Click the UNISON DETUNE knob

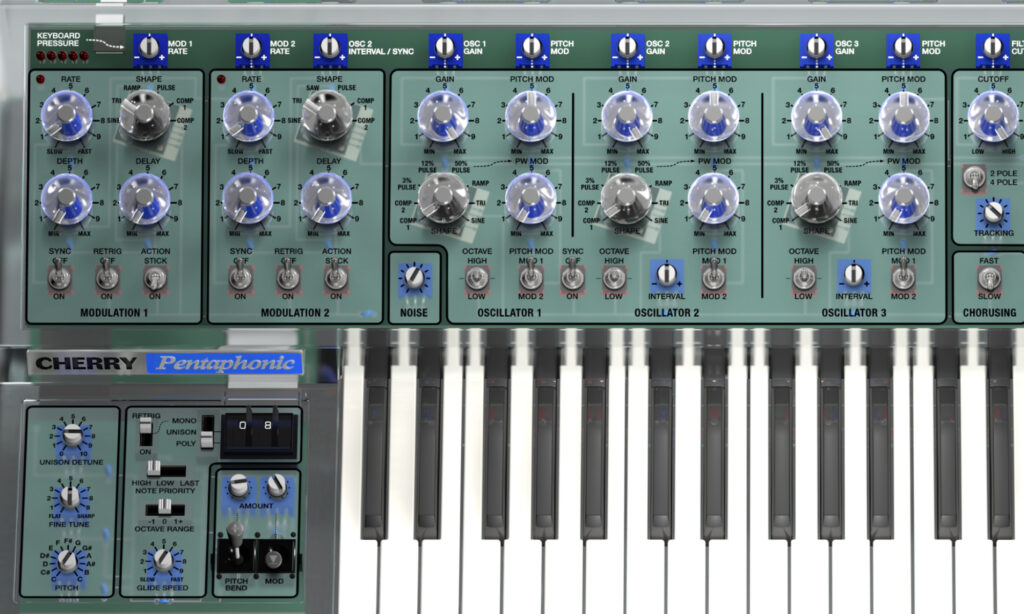(x=72, y=434)
